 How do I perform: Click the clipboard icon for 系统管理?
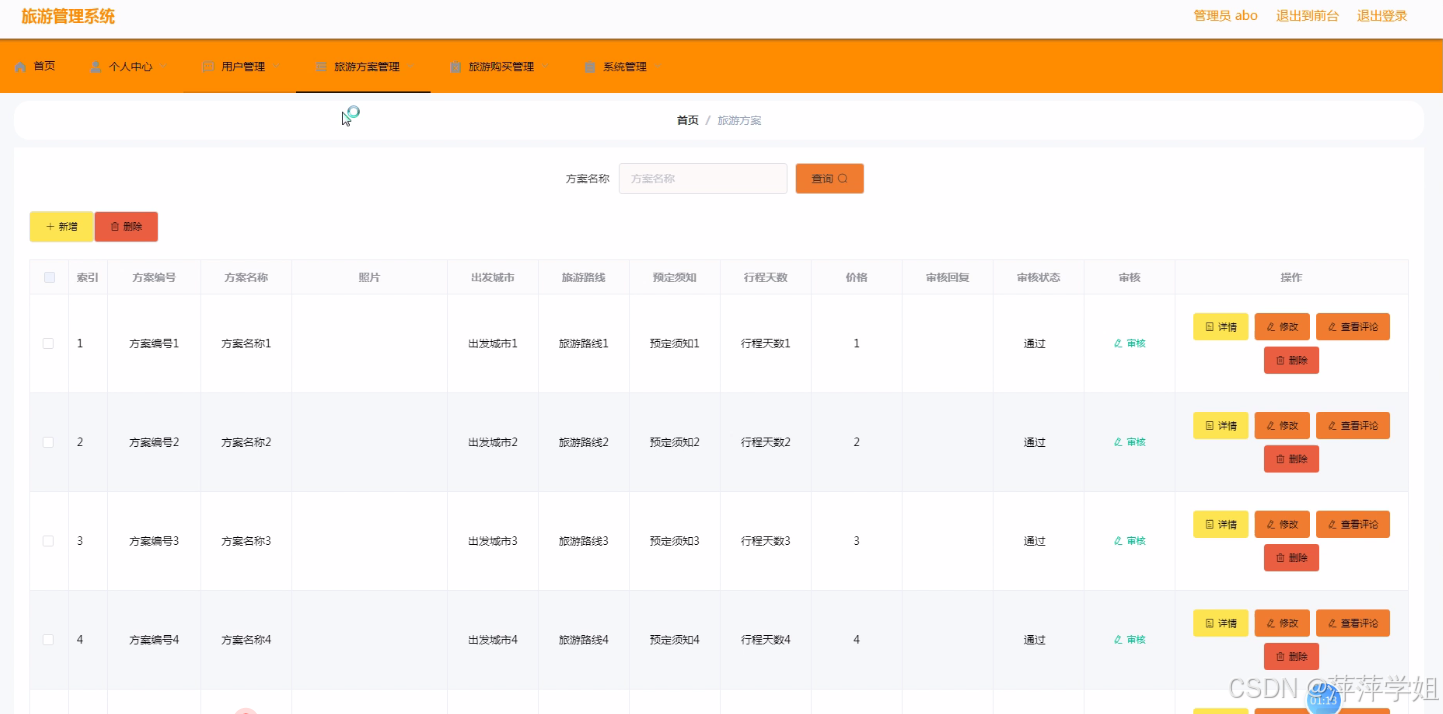click(590, 67)
